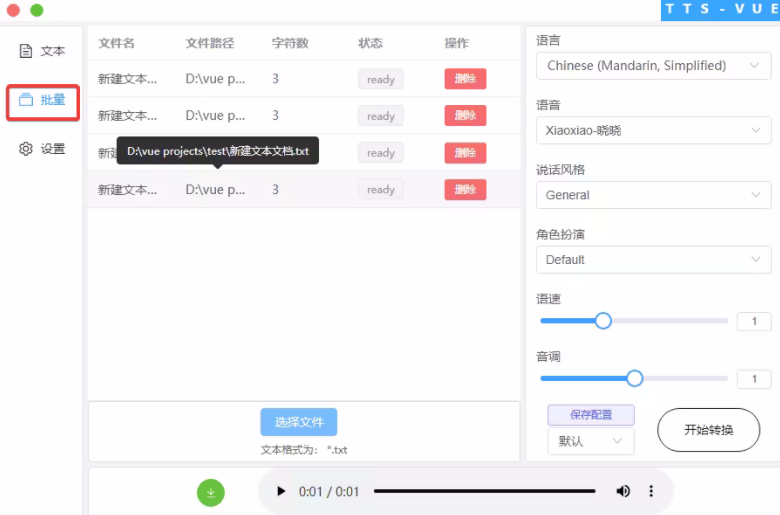The image size is (780, 515).
Task: Click the 保存配置 save config button
Action: [591, 414]
